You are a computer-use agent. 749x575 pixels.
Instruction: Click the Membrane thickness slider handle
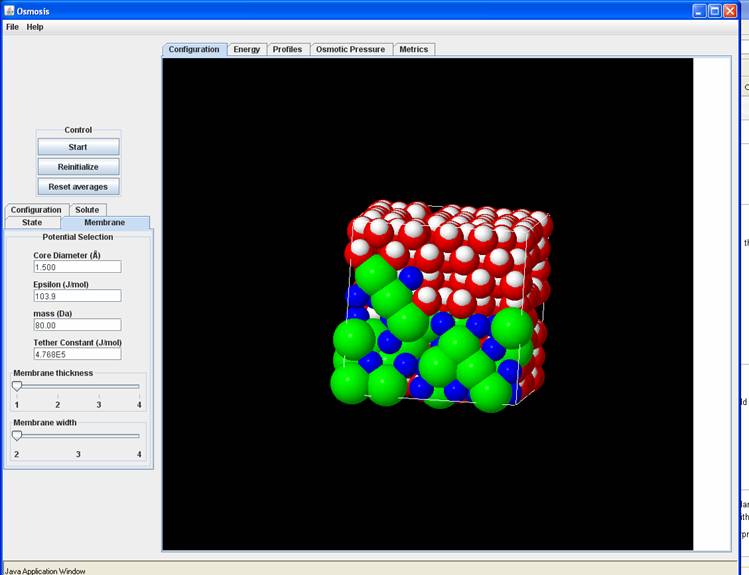(x=16, y=386)
